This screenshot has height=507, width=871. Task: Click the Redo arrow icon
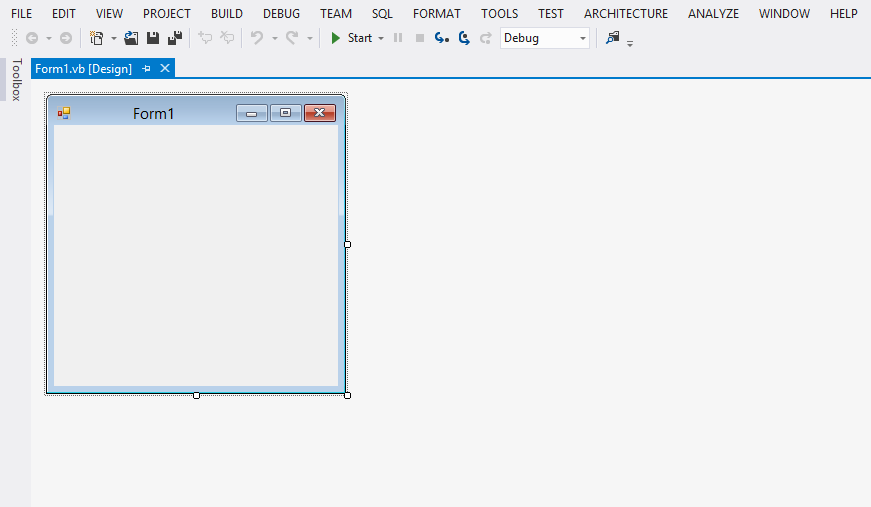[292, 38]
